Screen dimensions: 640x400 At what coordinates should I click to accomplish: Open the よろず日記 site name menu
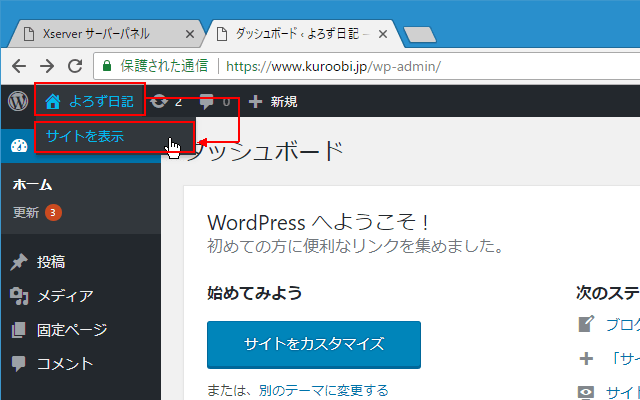tap(90, 101)
